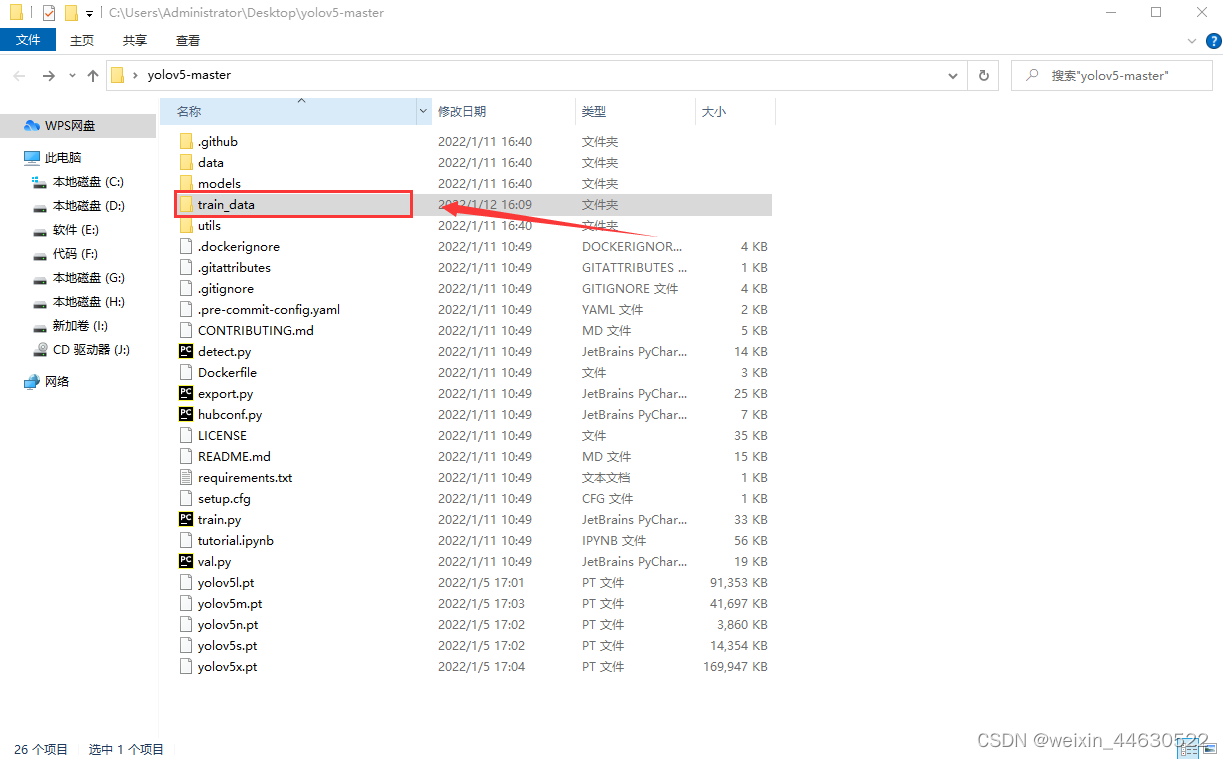Click the new folder quick access icon

click(x=70, y=13)
